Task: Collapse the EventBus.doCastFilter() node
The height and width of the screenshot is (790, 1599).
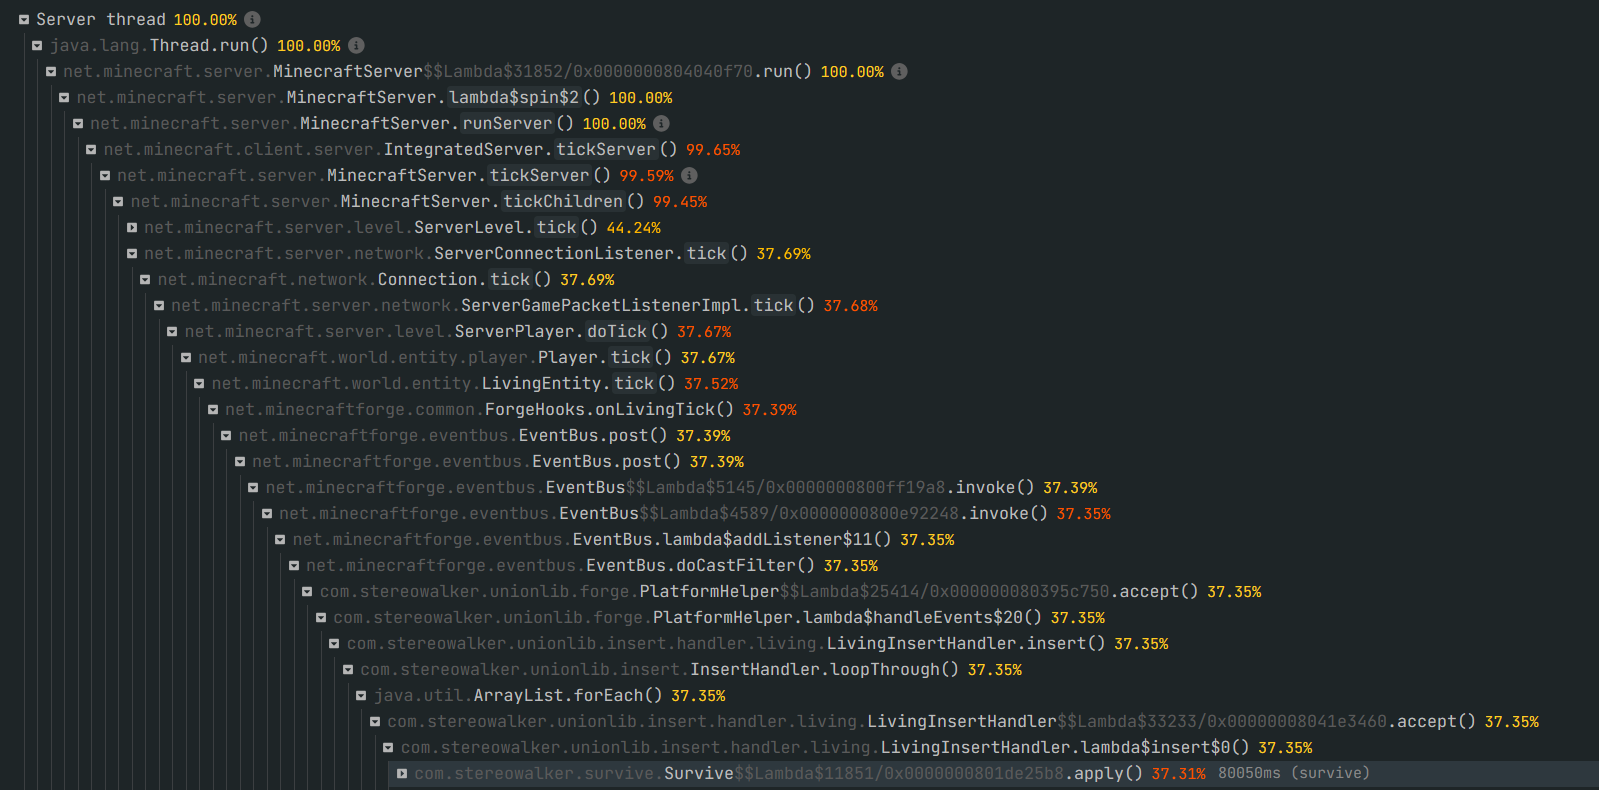Action: [x=294, y=566]
